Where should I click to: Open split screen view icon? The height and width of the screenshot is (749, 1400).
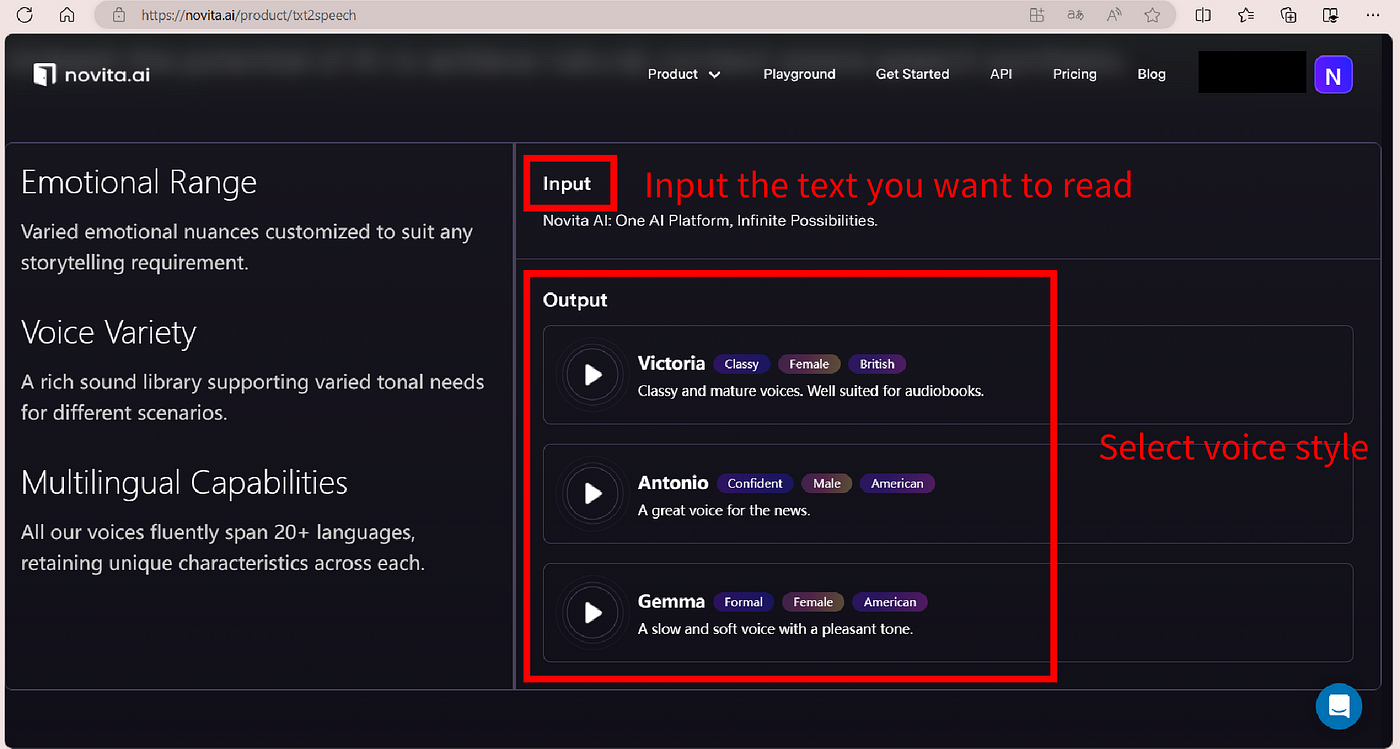[x=1204, y=15]
